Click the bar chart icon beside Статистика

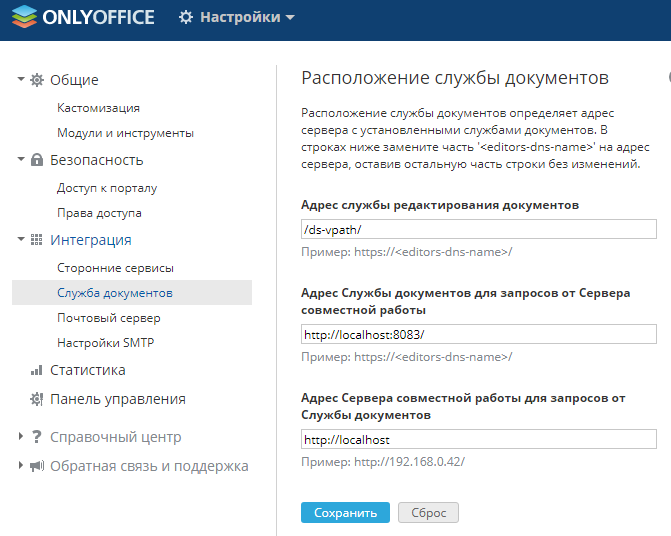[37, 370]
